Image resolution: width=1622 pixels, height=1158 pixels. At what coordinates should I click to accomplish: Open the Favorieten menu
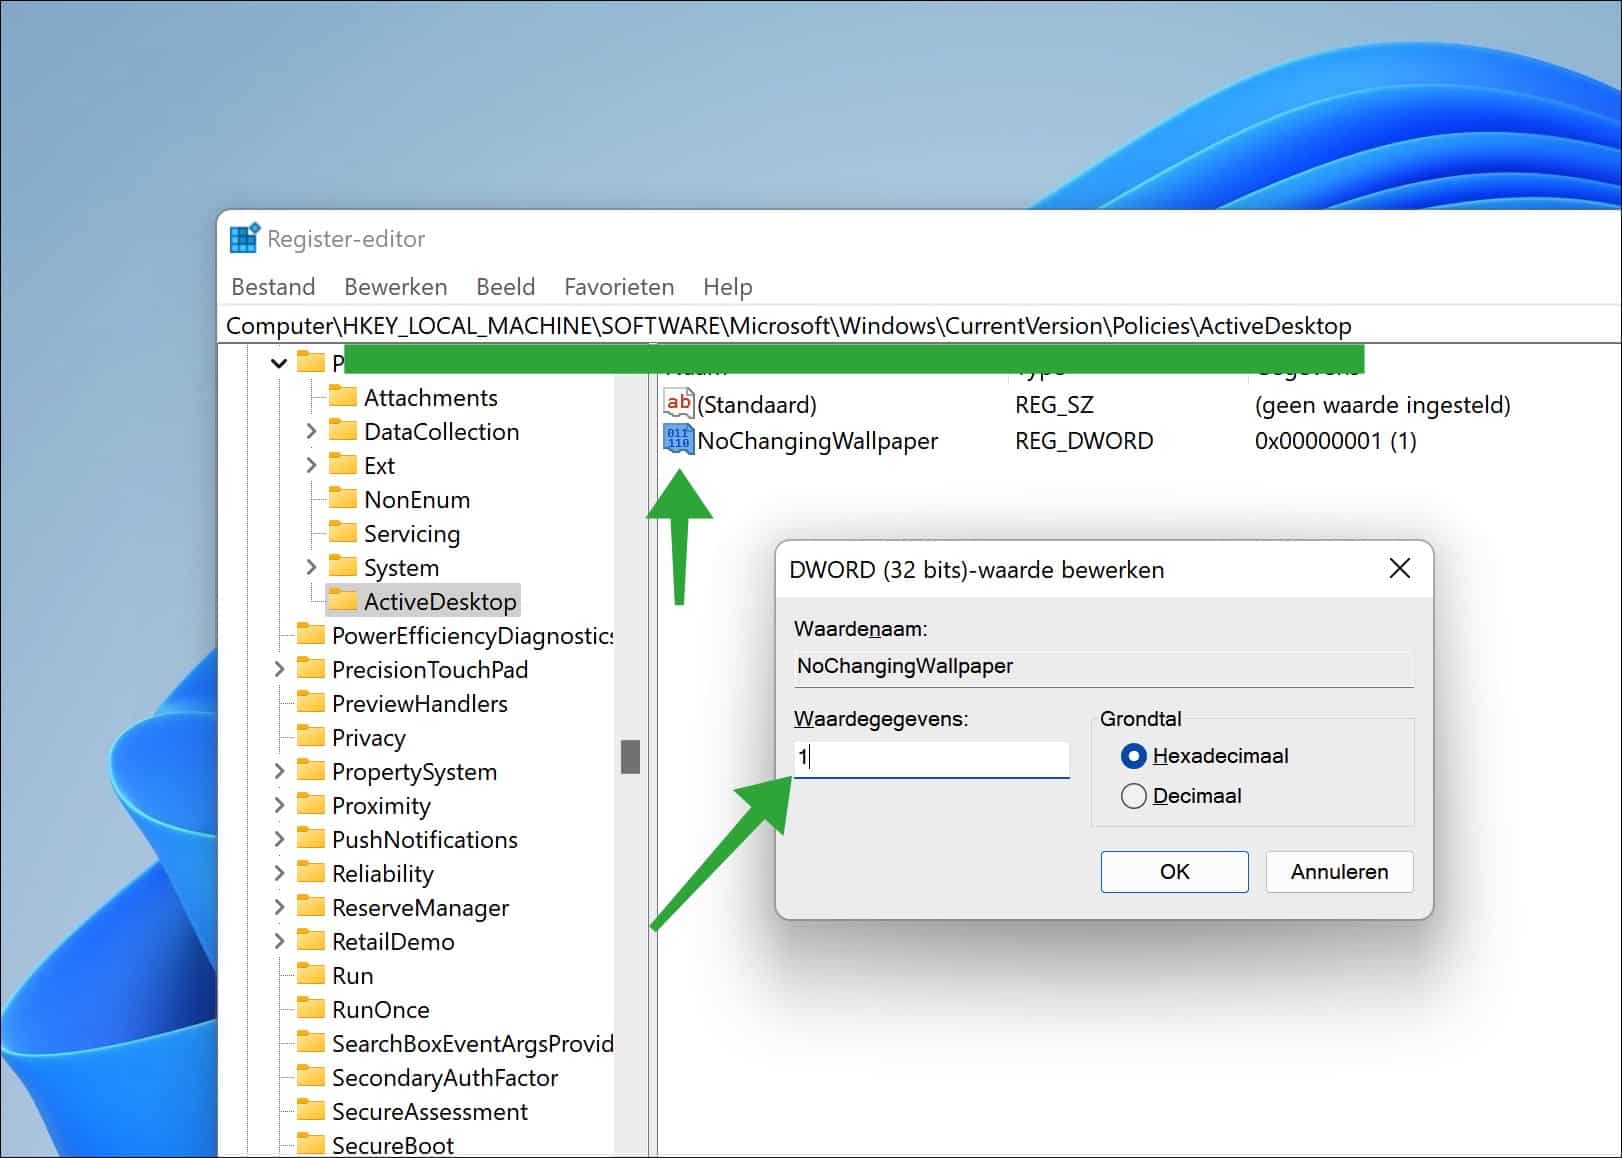point(618,287)
